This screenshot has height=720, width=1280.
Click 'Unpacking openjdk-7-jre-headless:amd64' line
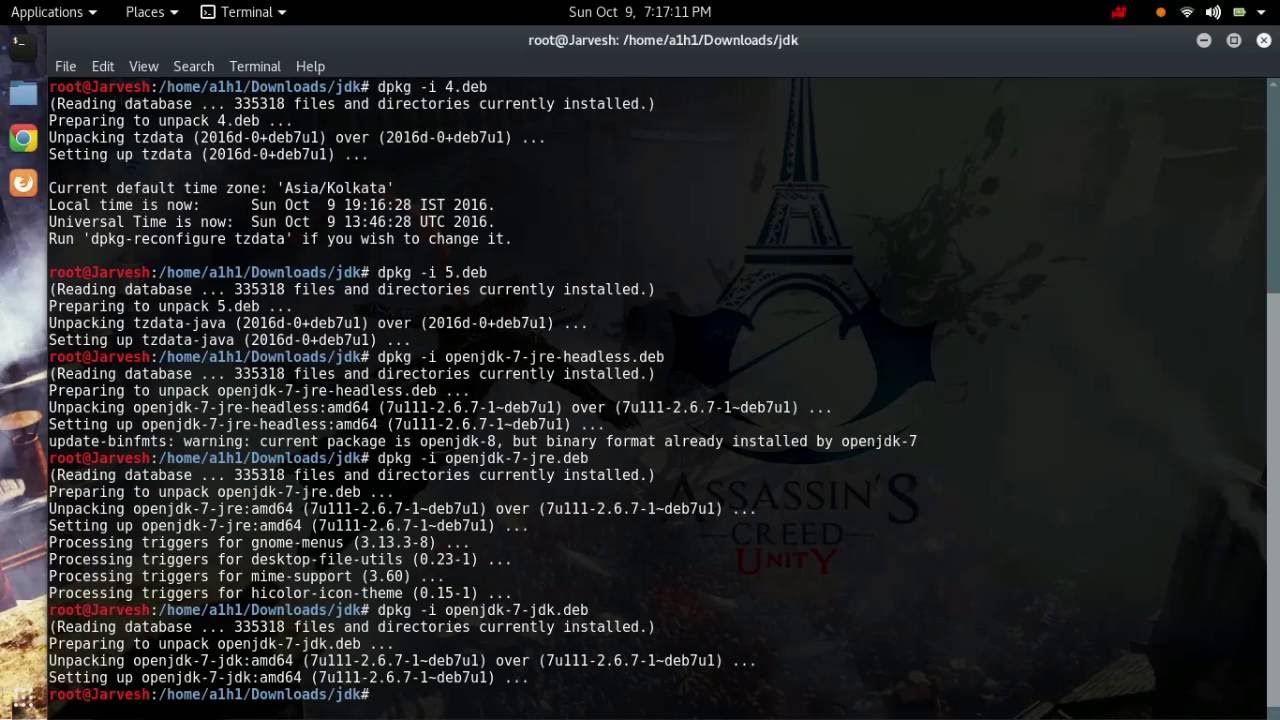[x=440, y=408]
